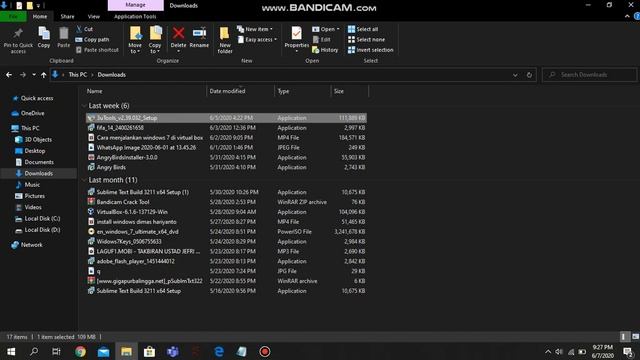
Task: Switch to the Home ribbon tab
Action: pyautogui.click(x=40, y=16)
